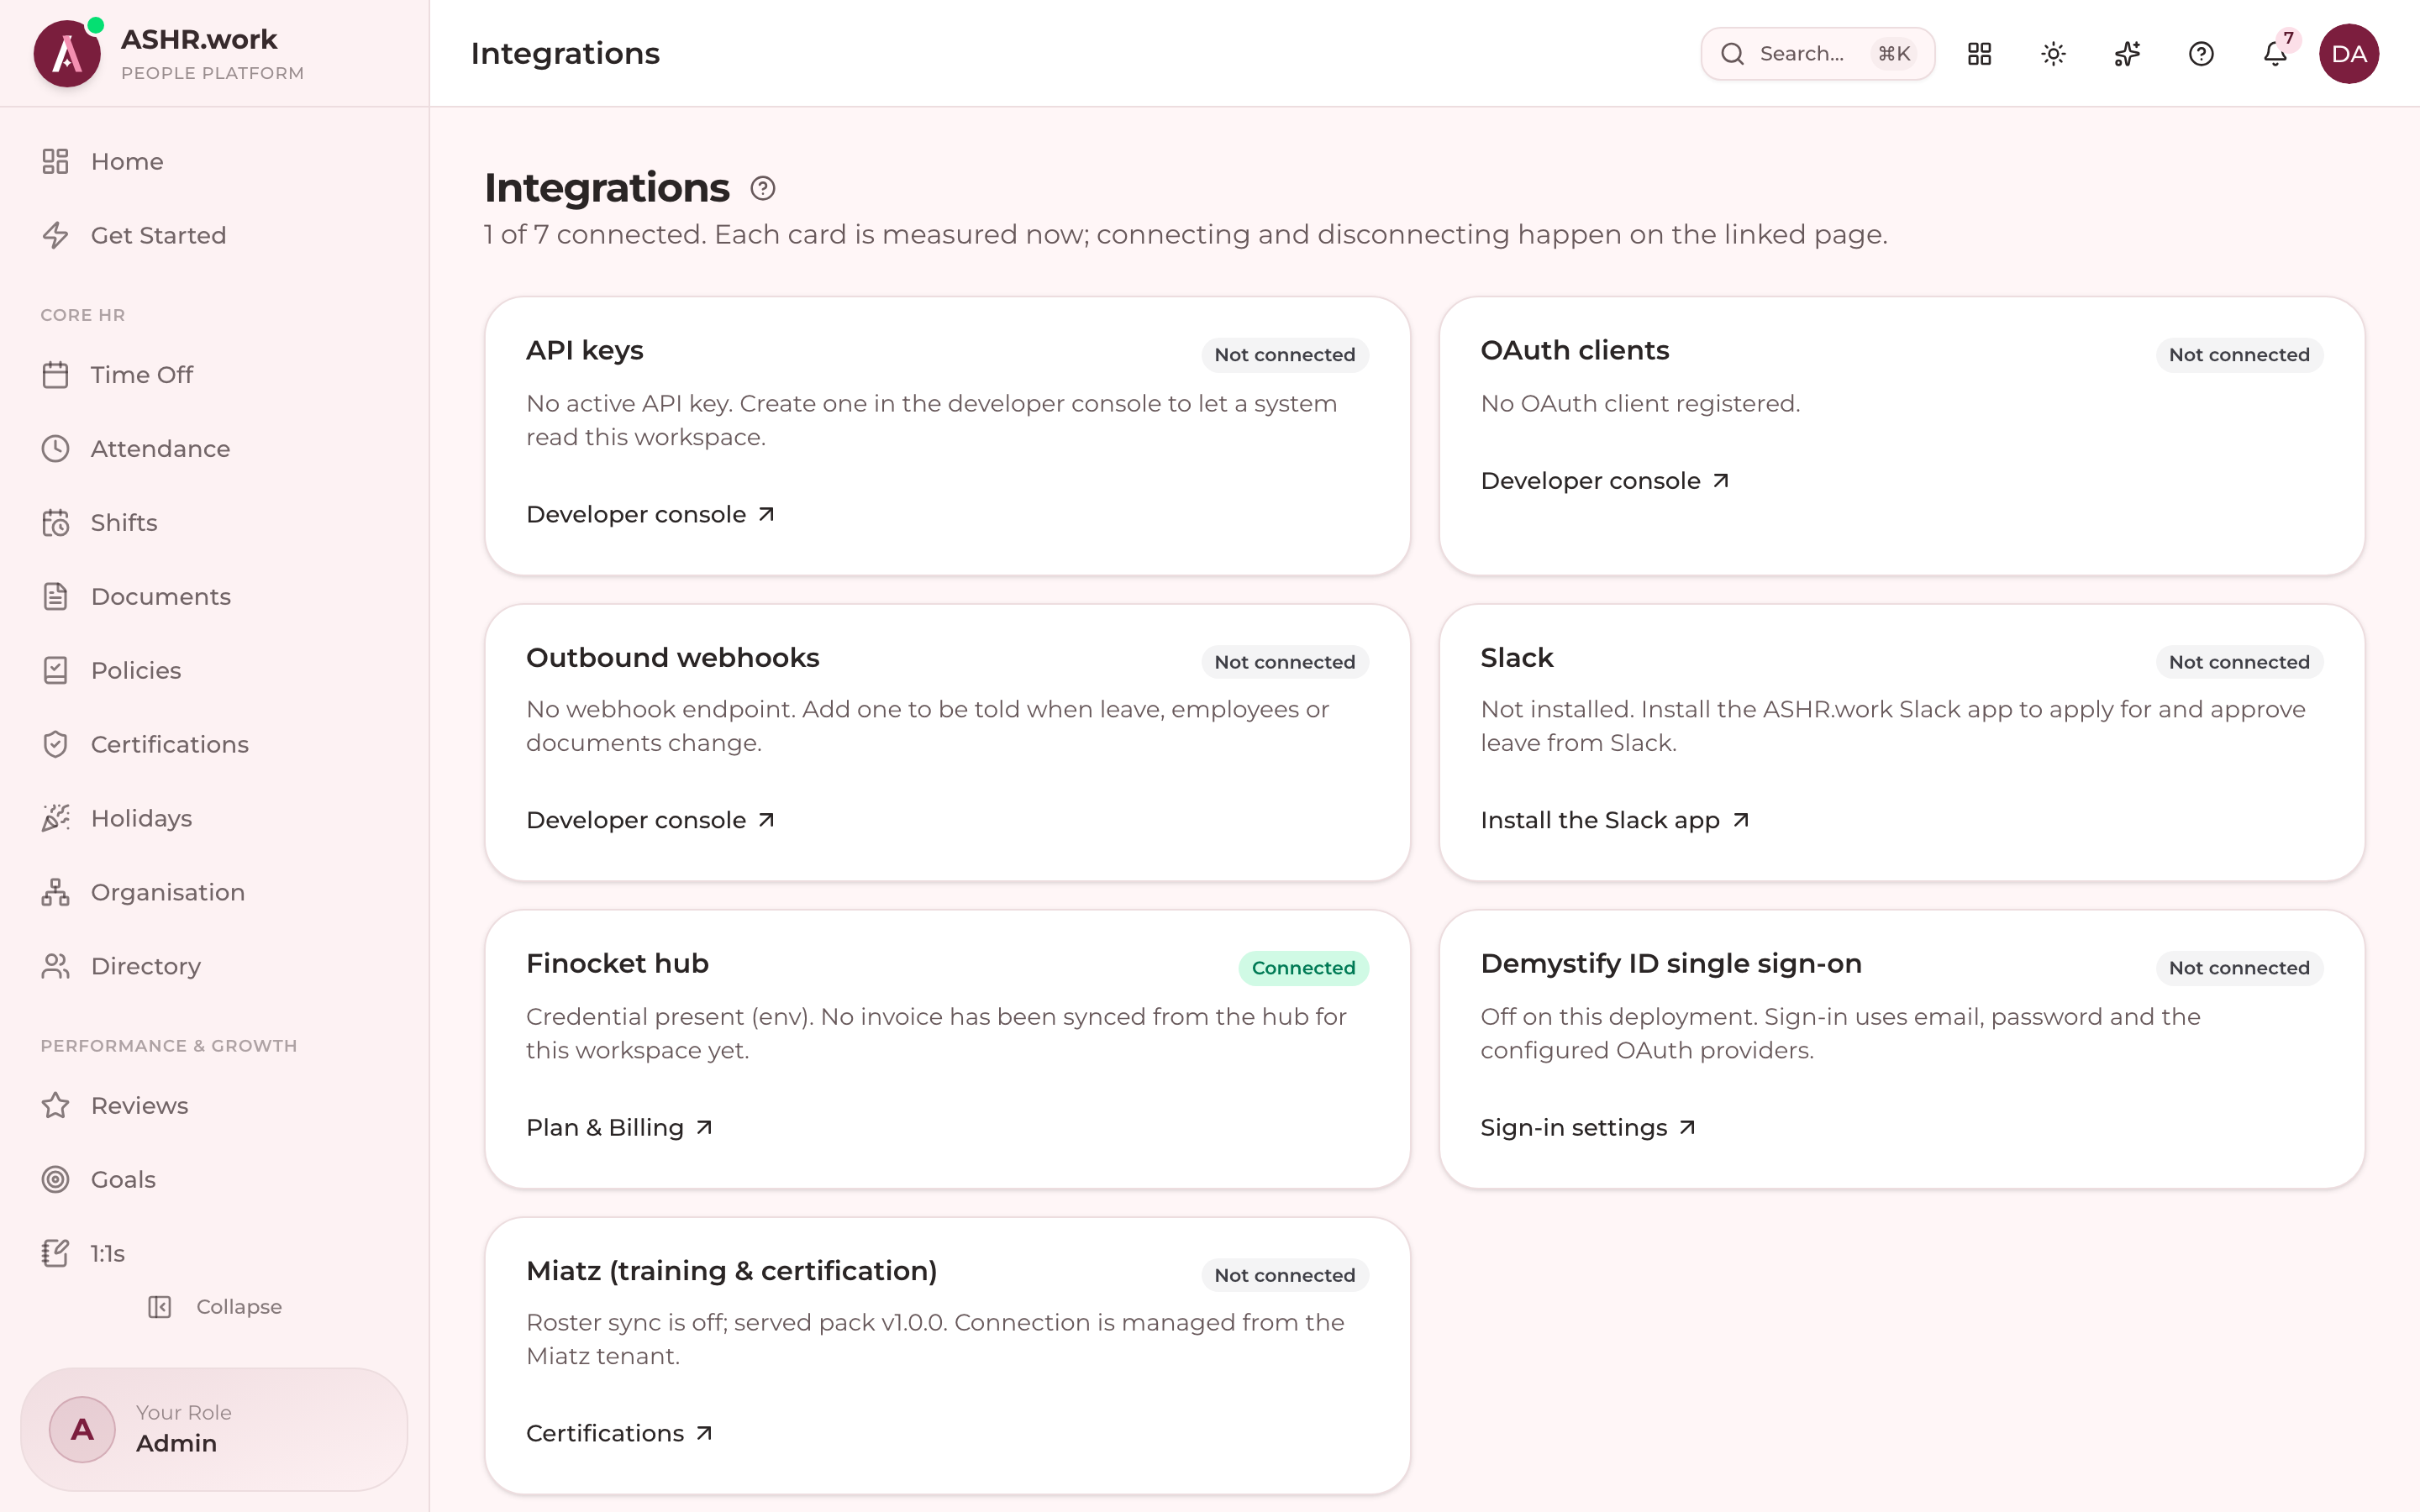This screenshot has width=2420, height=1512.
Task: Click the Certifications shield icon
Action: (x=55, y=745)
